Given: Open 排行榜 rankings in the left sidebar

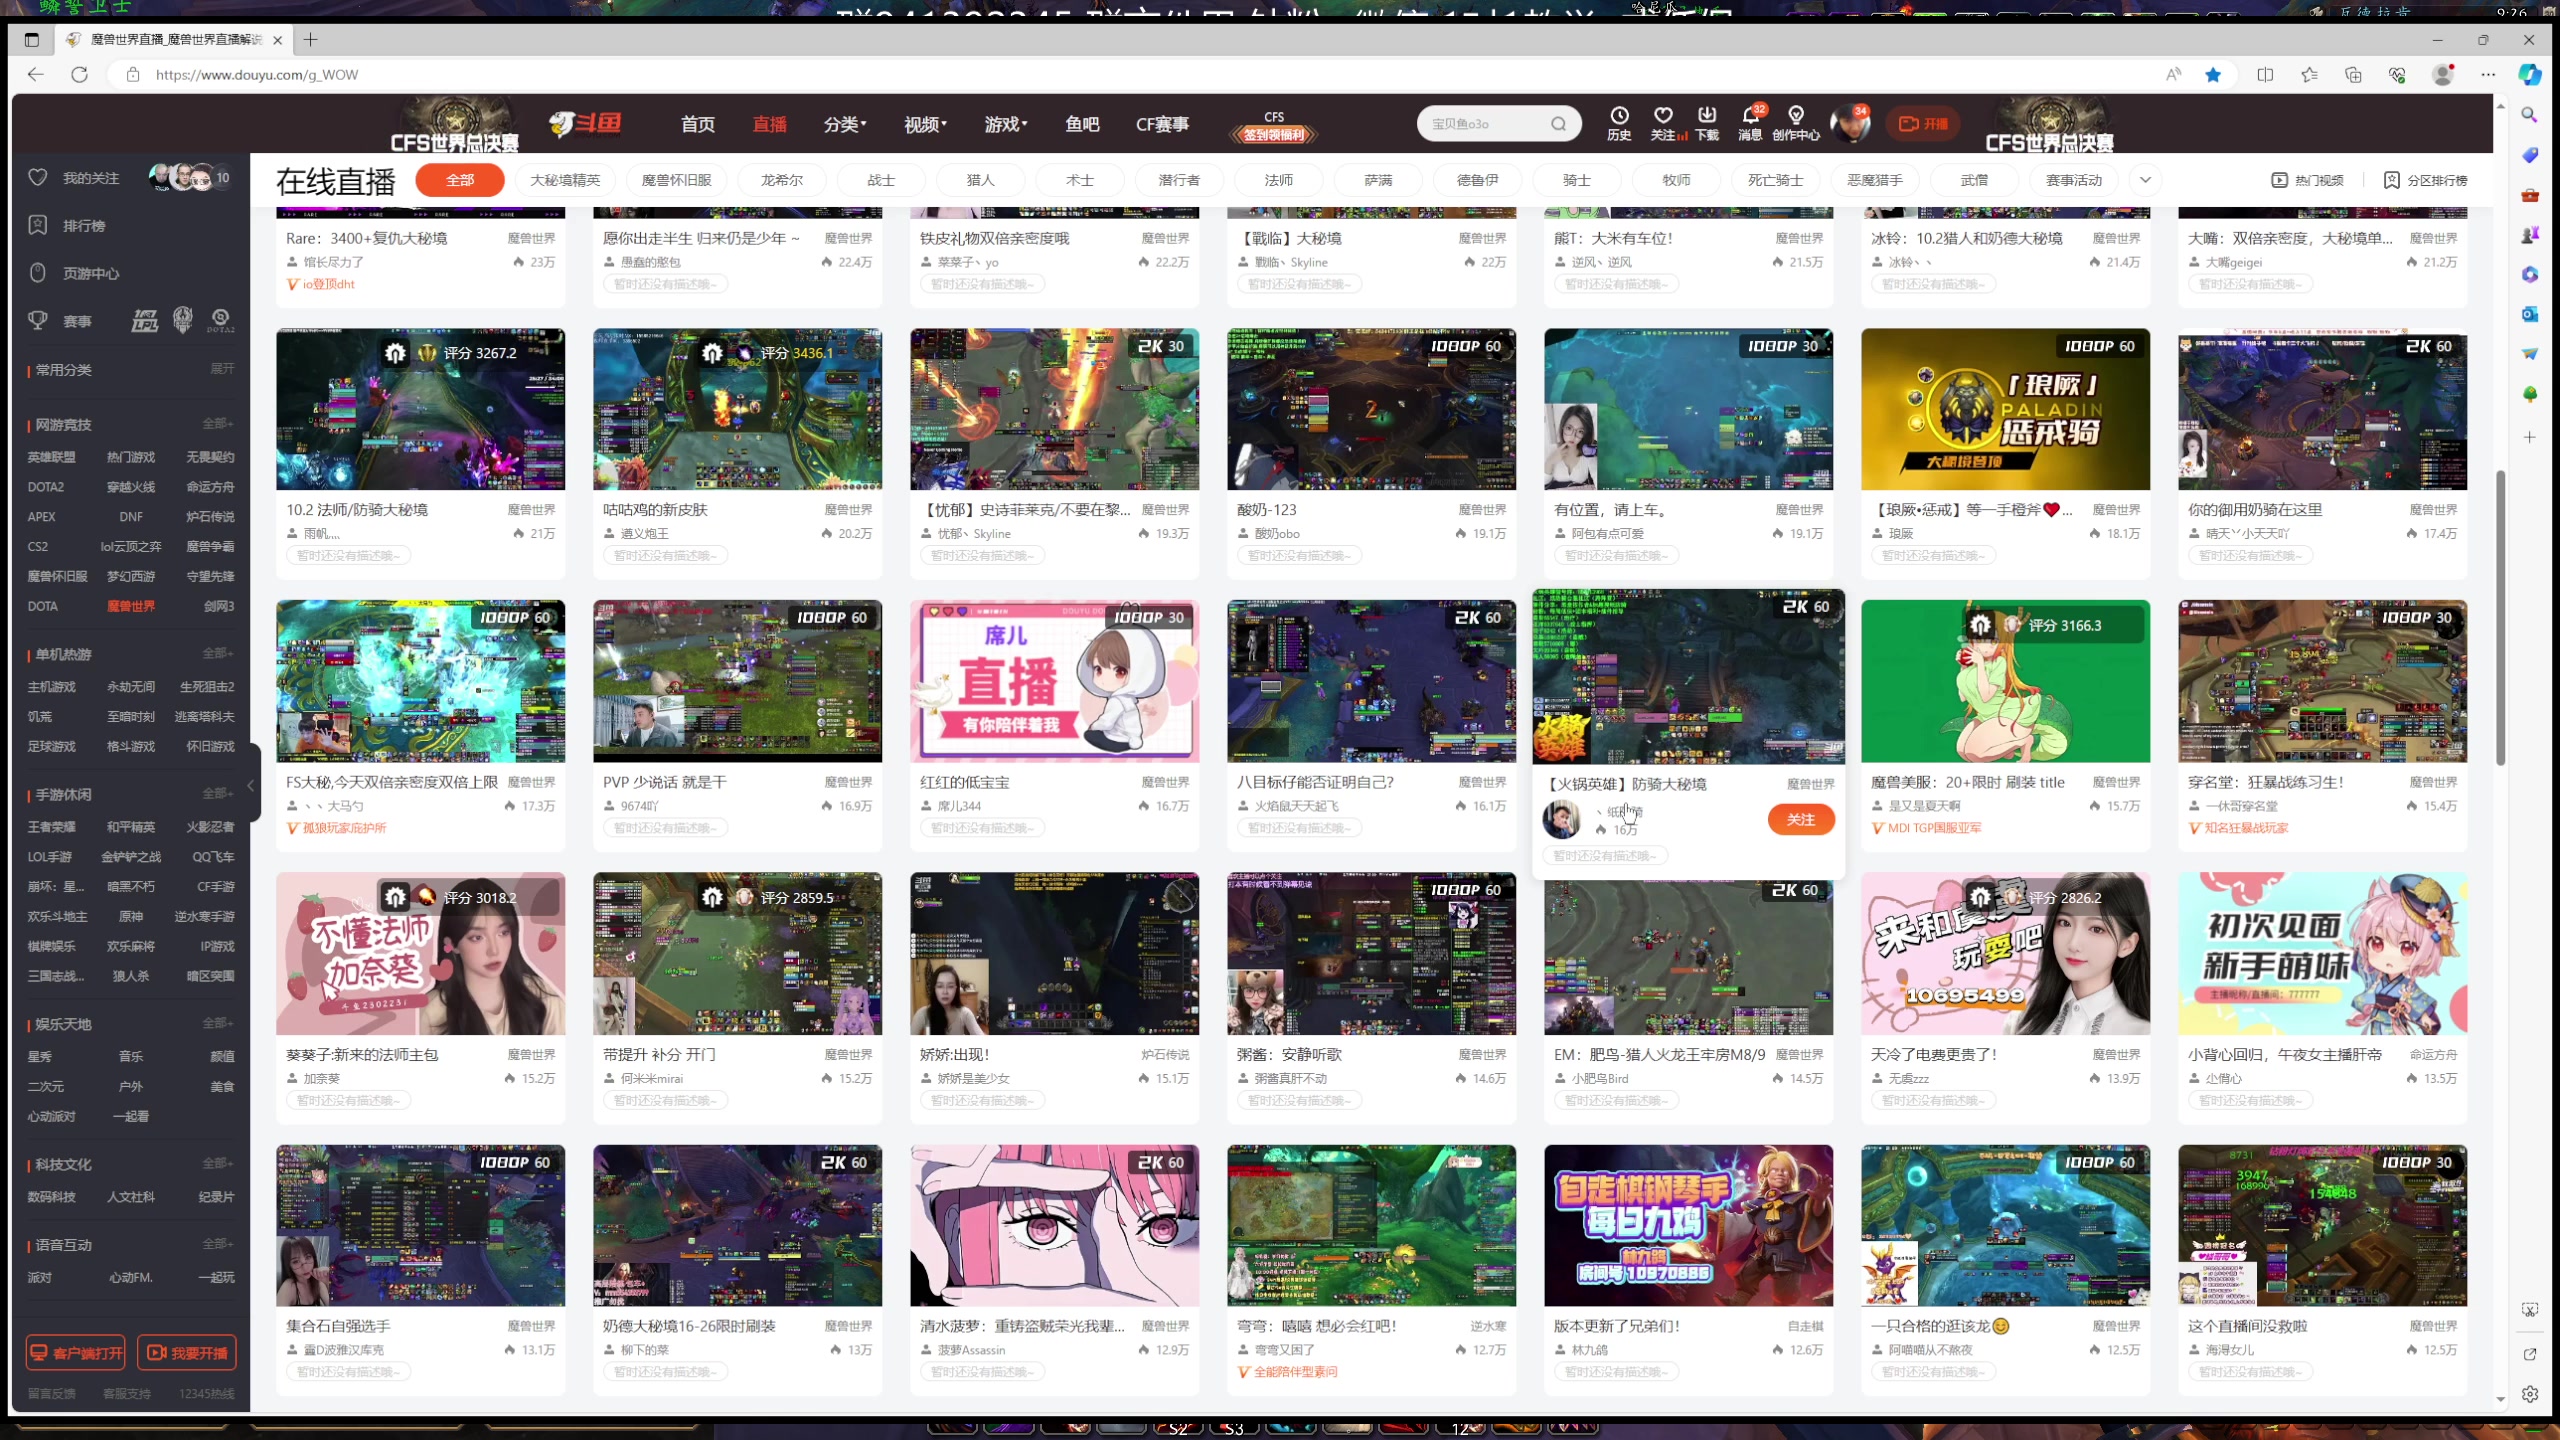Looking at the screenshot, I should tap(84, 226).
